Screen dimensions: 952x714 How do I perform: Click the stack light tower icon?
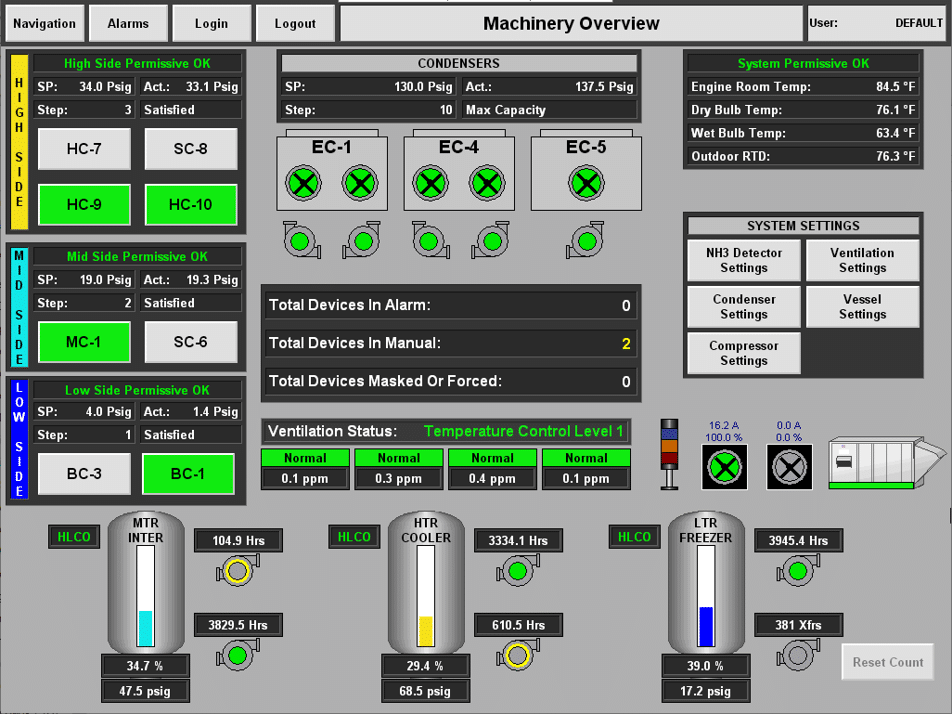pos(669,454)
